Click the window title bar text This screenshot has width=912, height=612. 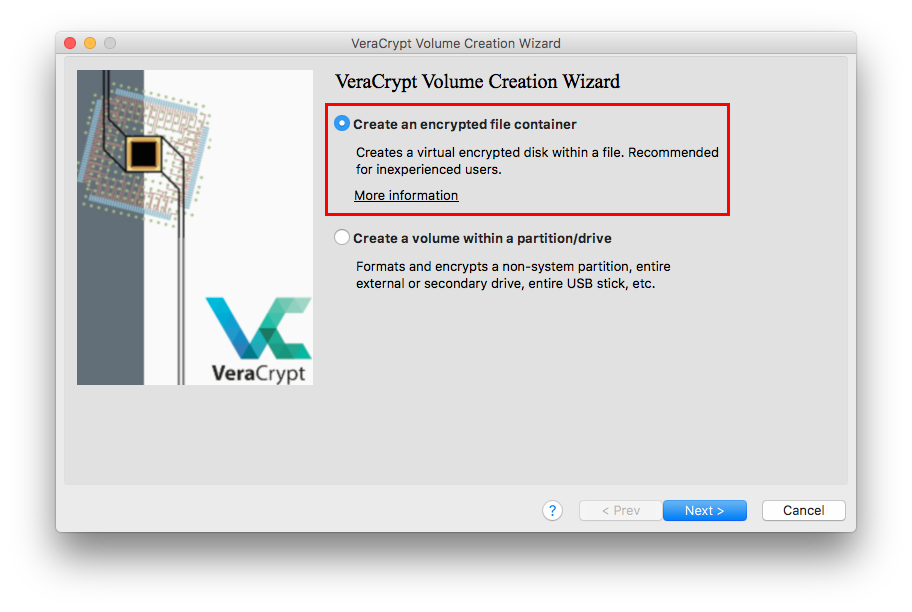click(x=456, y=44)
